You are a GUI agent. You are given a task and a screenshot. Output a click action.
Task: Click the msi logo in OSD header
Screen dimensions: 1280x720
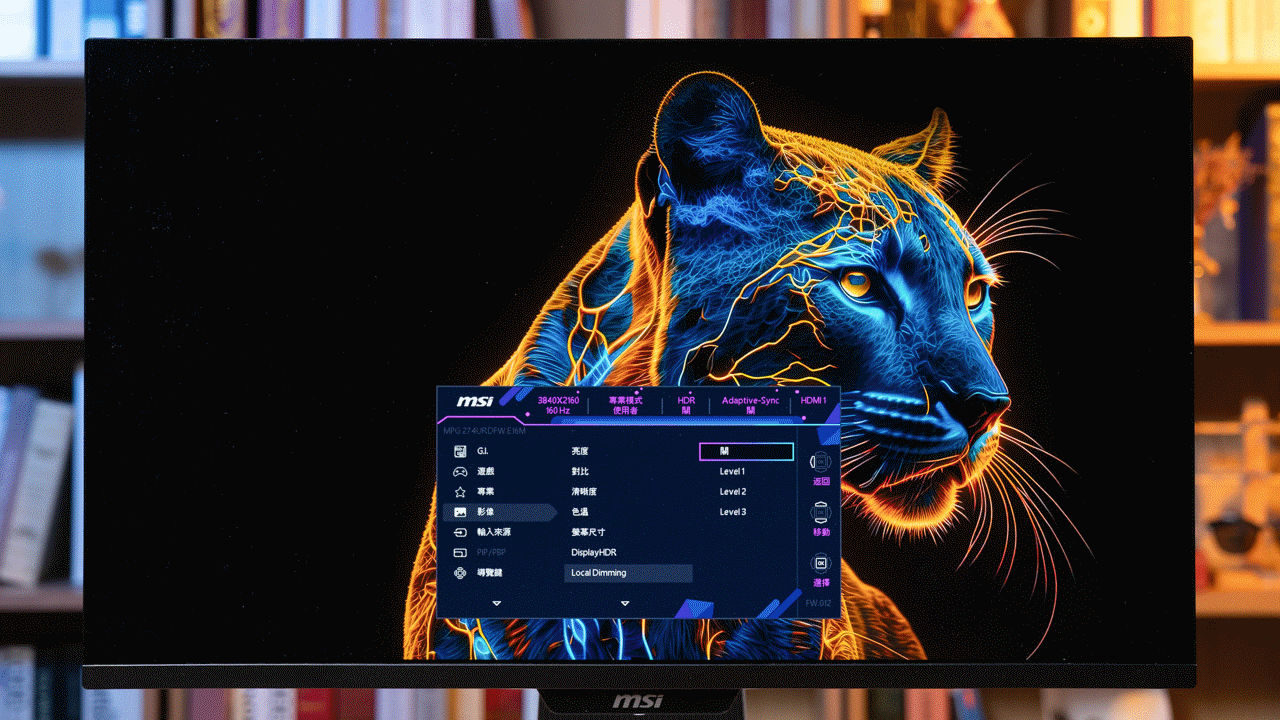pos(475,402)
